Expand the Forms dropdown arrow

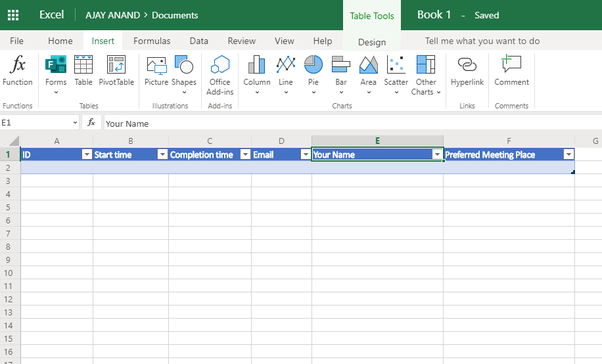56,92
